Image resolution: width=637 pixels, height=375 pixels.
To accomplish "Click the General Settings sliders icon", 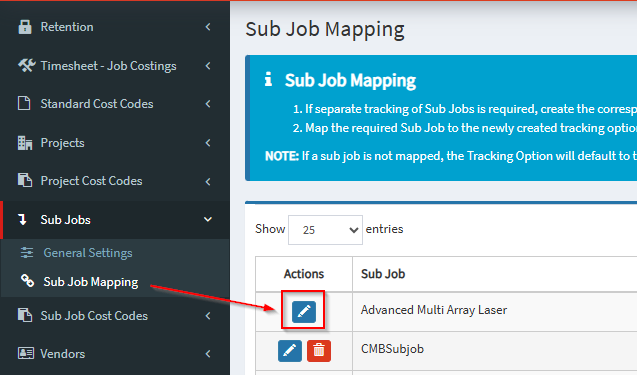I will click(27, 252).
